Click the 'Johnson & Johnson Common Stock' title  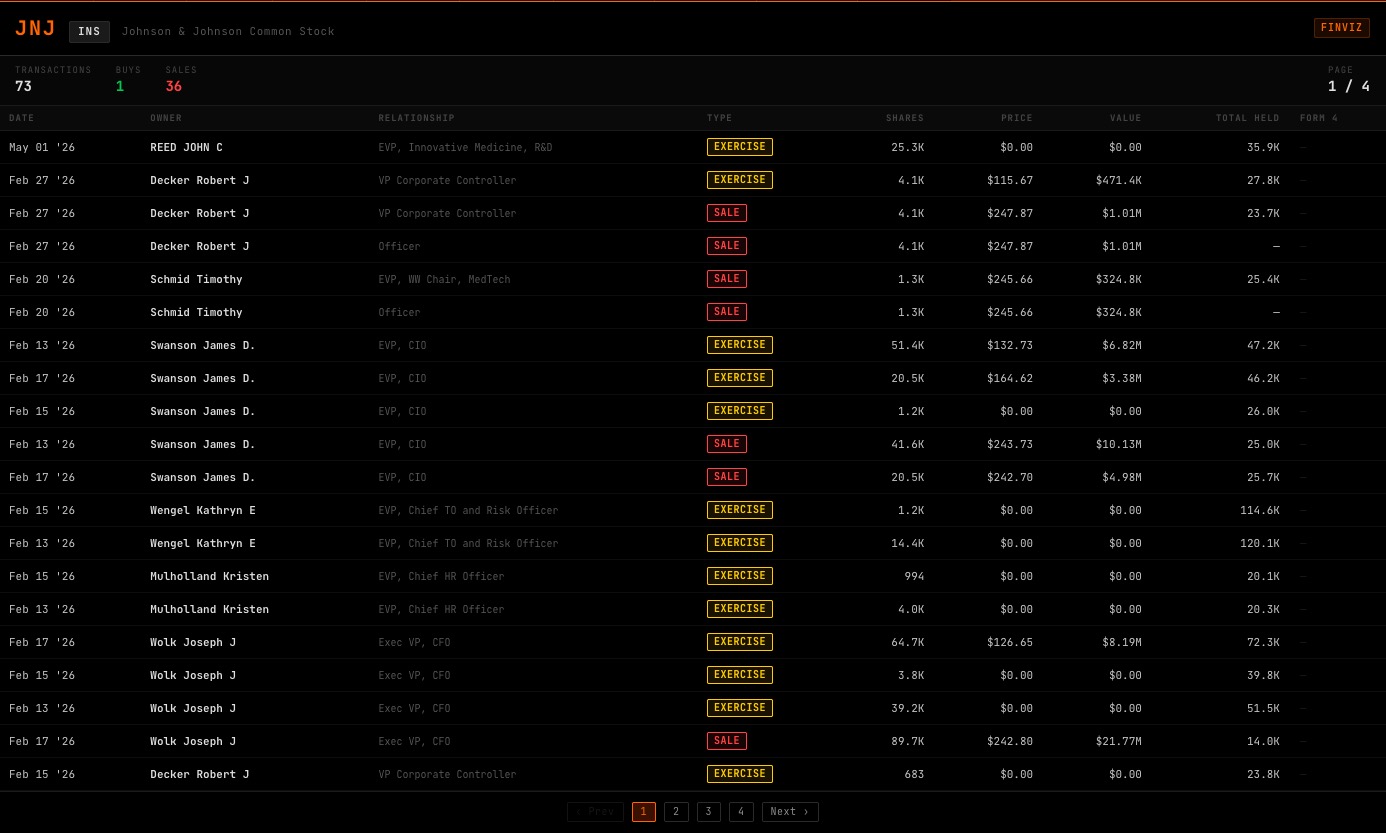(x=228, y=32)
